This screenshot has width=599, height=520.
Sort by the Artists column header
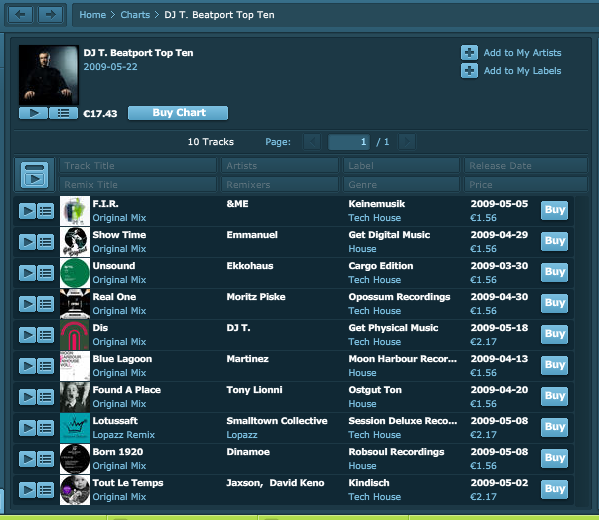(280, 166)
